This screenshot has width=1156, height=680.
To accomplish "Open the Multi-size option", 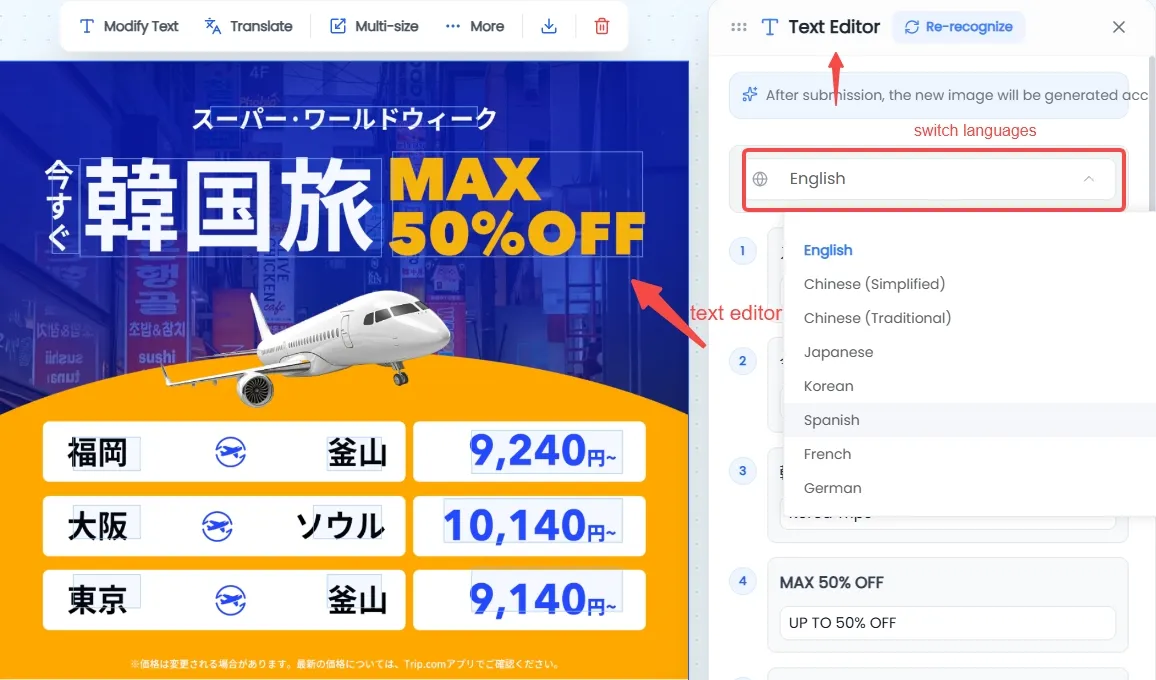I will tap(374, 27).
